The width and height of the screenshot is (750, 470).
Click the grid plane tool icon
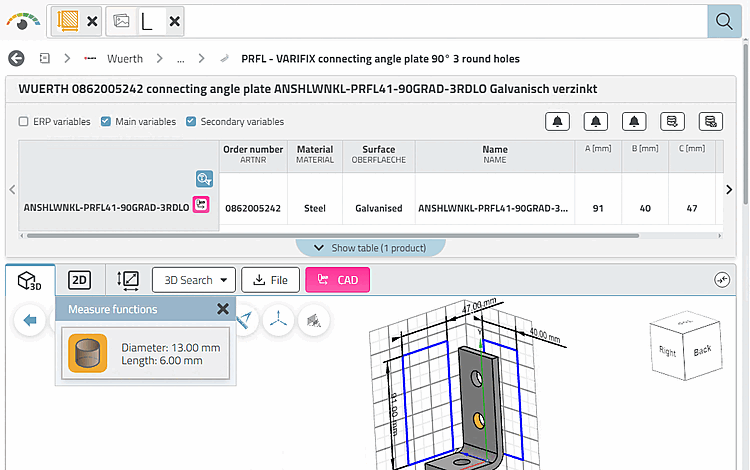[x=314, y=320]
